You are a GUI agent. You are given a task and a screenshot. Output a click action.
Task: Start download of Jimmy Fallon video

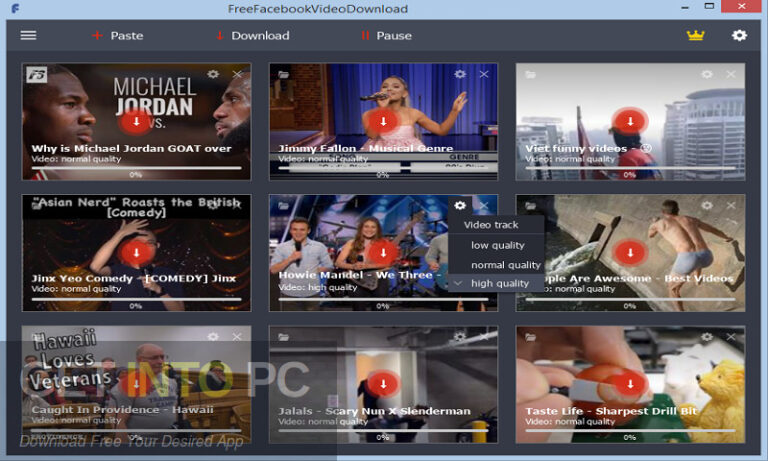[383, 121]
